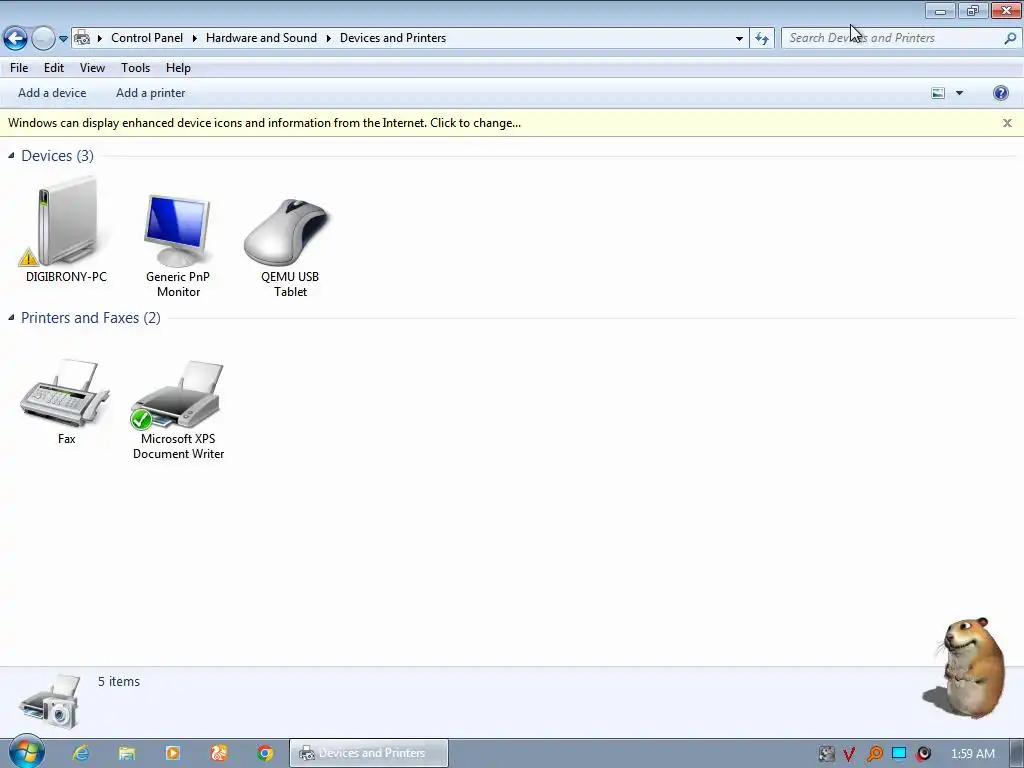The height and width of the screenshot is (768, 1024).
Task: Click Add a device
Action: pos(52,93)
